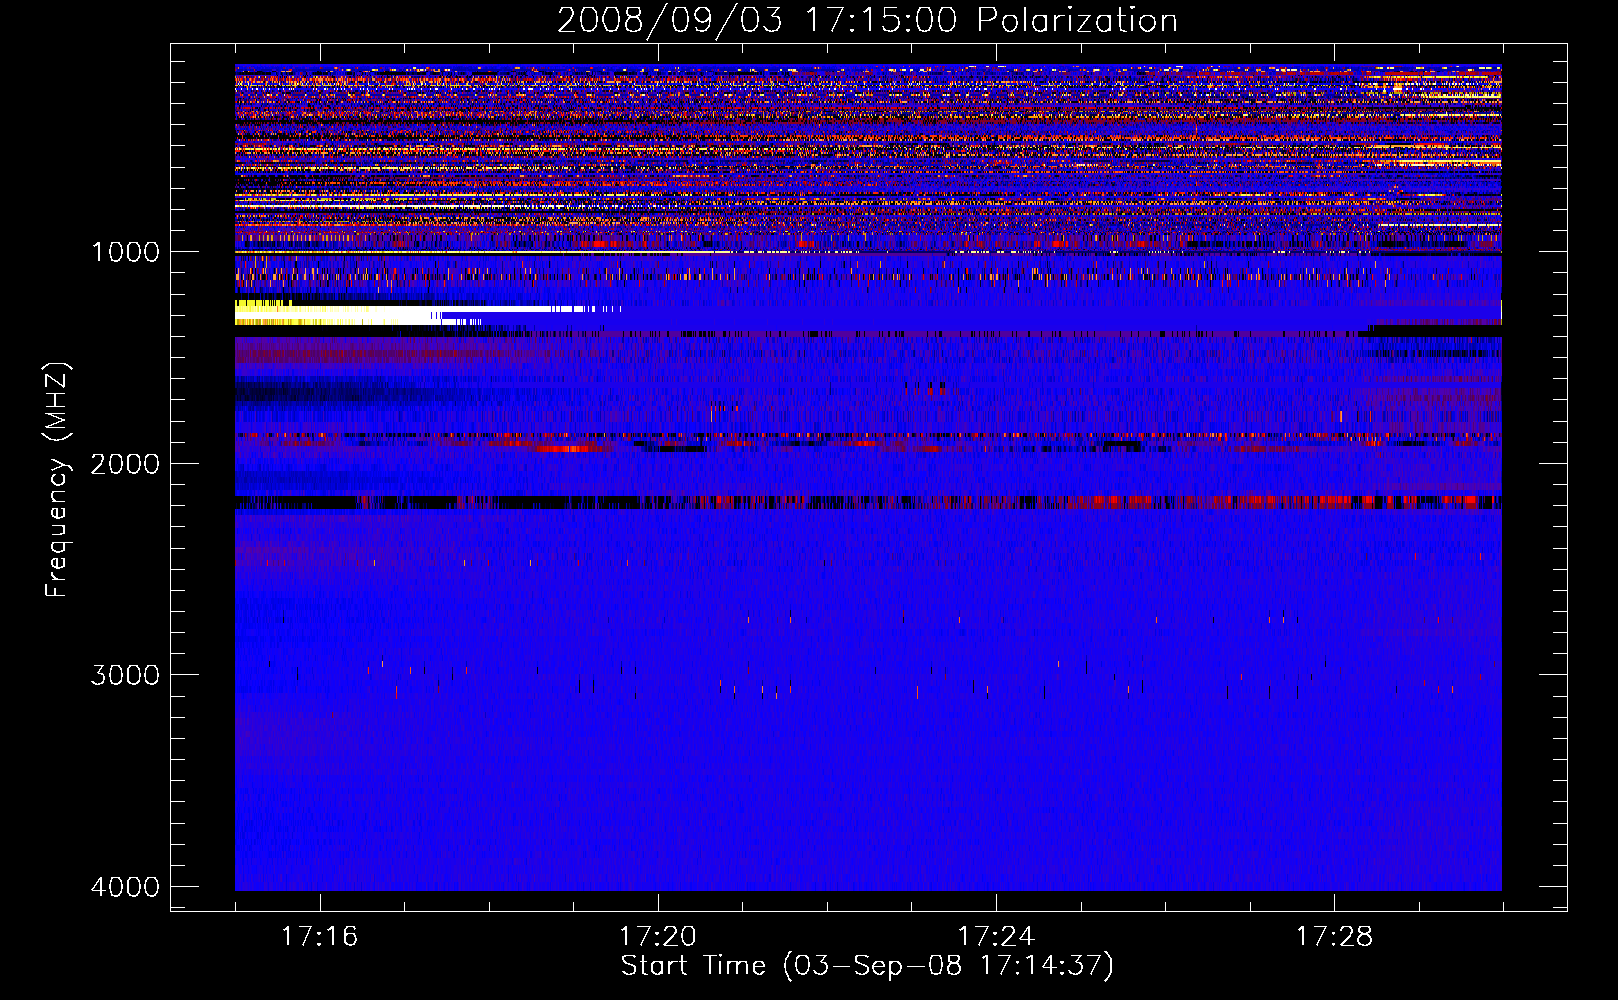Click the 2000 frequency tick label
The image size is (1618, 1000).
[125, 464]
